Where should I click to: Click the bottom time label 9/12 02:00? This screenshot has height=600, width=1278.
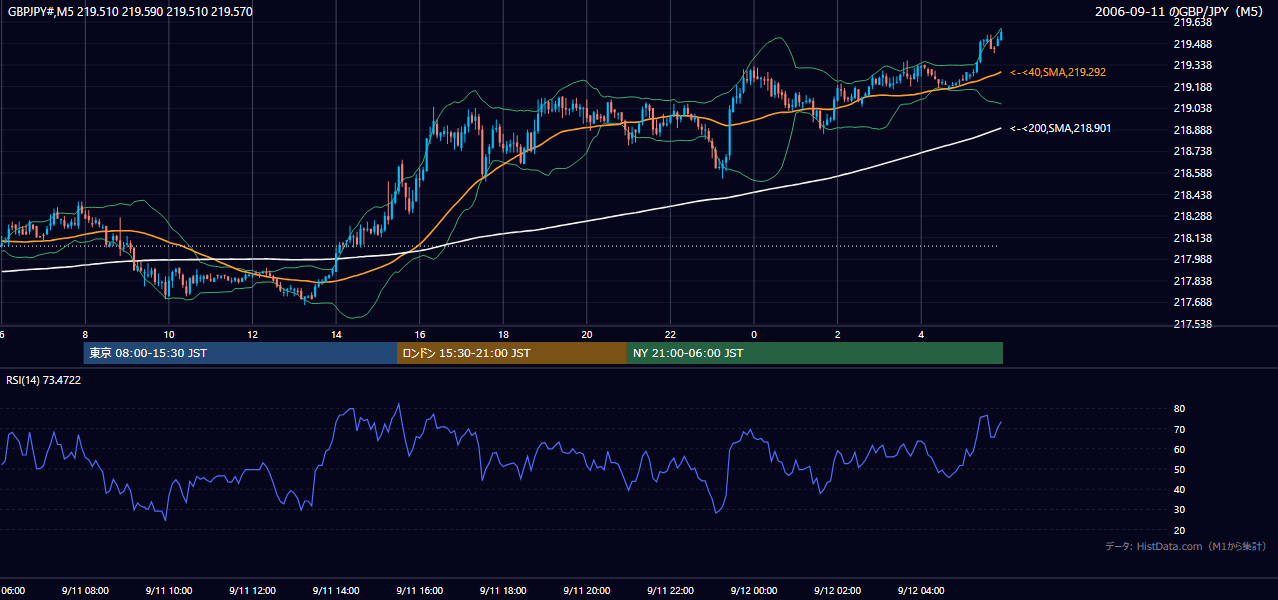click(838, 590)
